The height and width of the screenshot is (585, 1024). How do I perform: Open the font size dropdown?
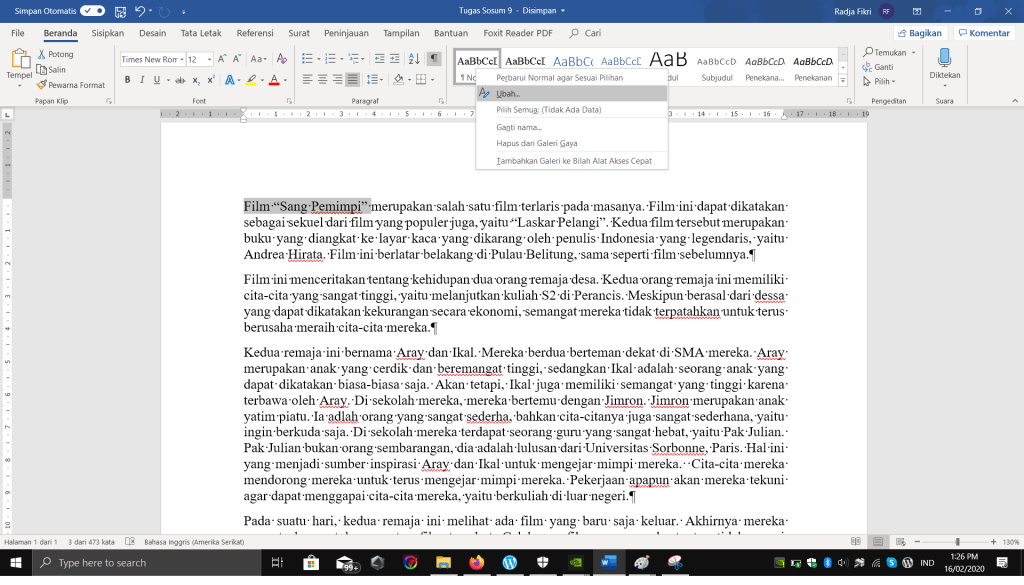pos(209,59)
